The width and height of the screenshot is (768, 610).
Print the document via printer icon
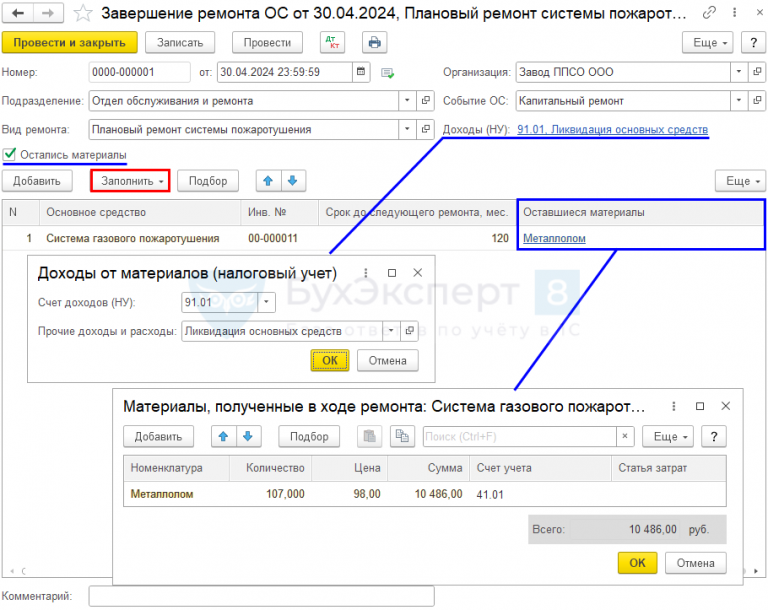[x=375, y=43]
